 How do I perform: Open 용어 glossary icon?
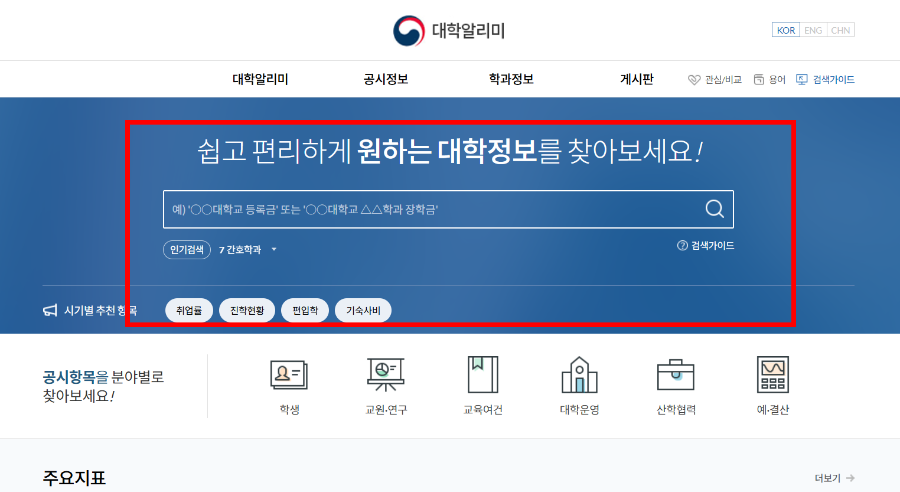(x=759, y=79)
